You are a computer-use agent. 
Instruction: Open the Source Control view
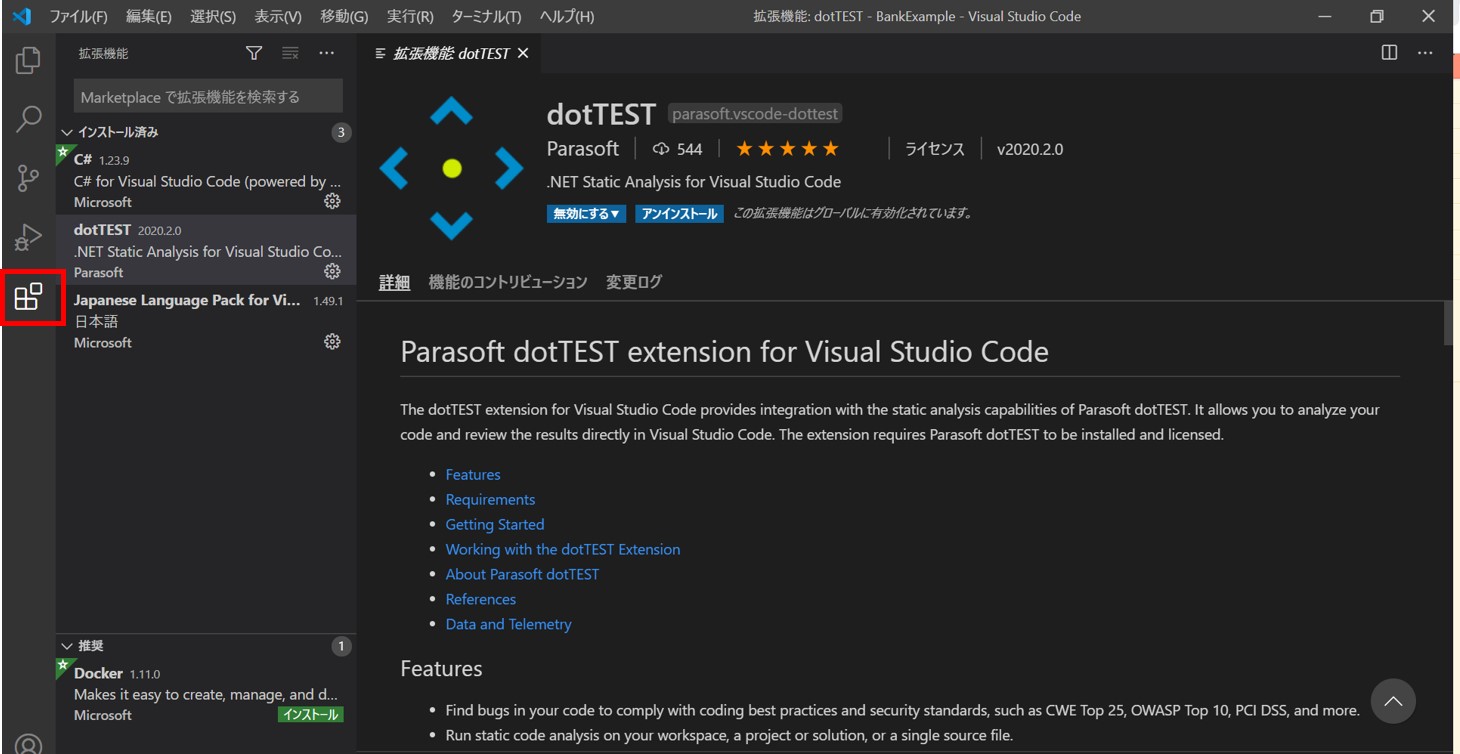point(28,178)
